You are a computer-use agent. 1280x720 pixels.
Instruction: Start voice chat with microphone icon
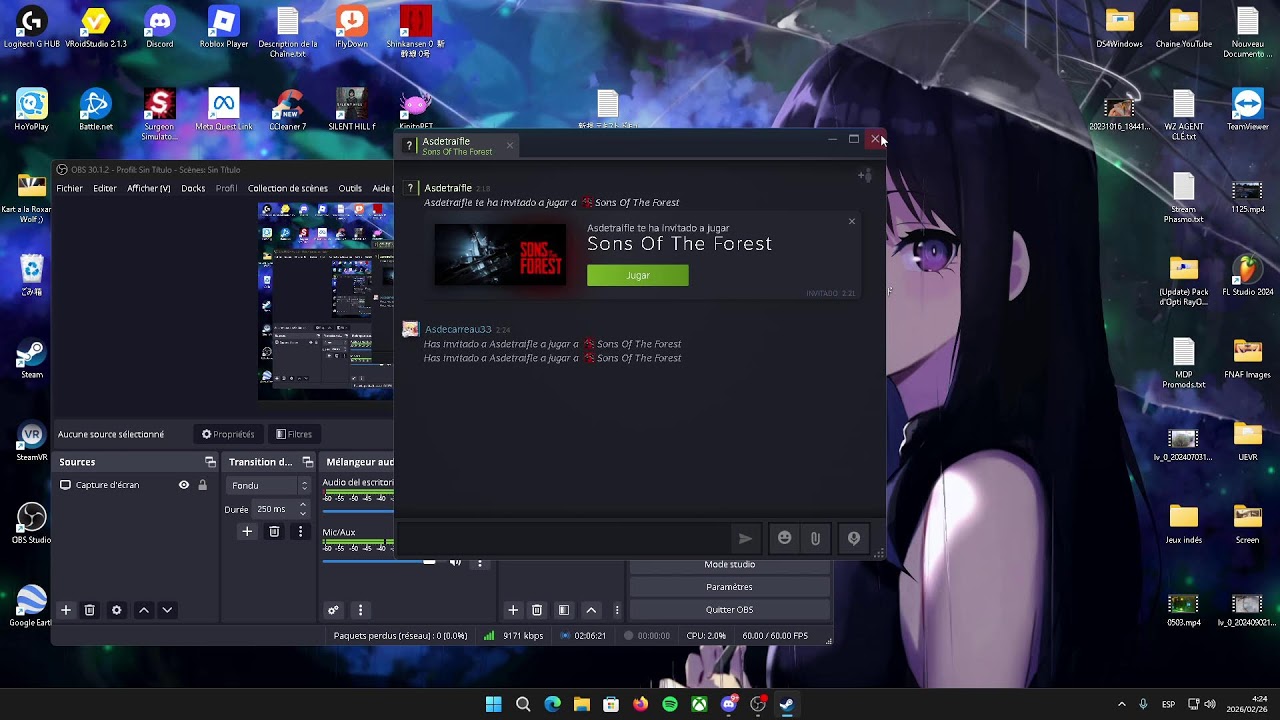click(854, 538)
